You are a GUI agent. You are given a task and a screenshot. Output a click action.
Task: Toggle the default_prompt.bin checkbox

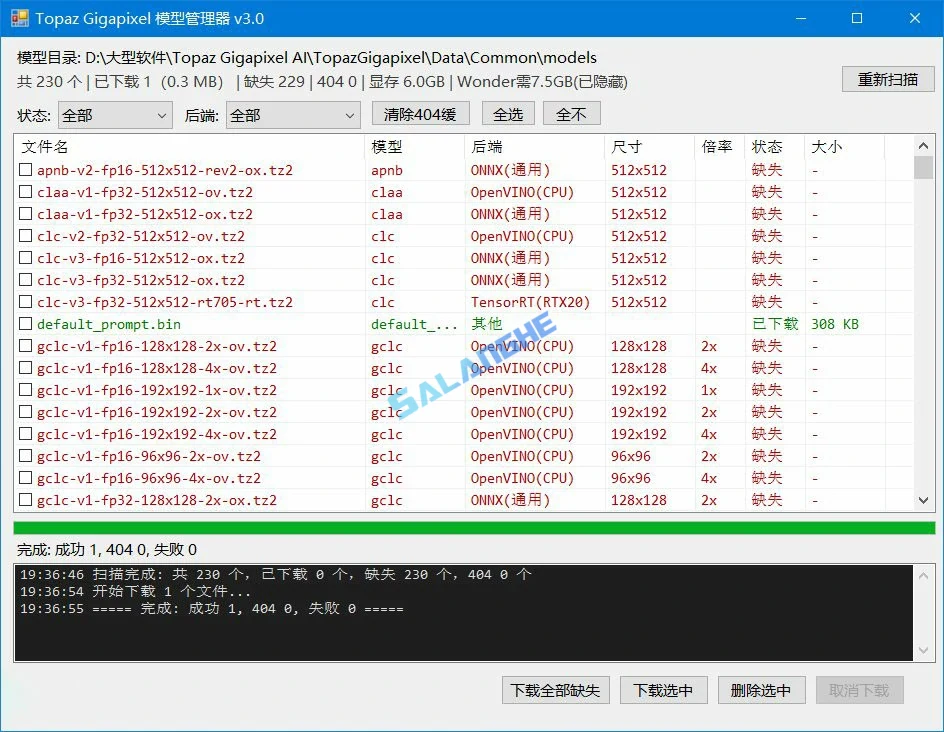tap(25, 324)
